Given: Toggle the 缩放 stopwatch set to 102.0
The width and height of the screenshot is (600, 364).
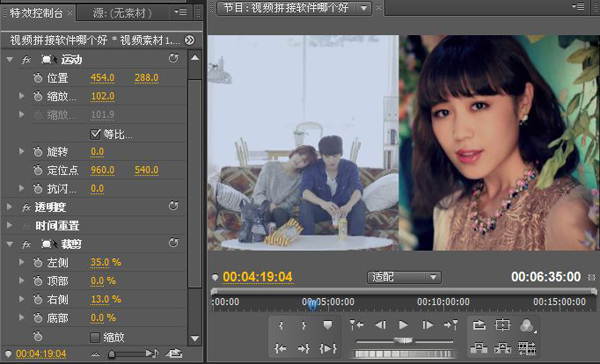Looking at the screenshot, I should (x=38, y=96).
